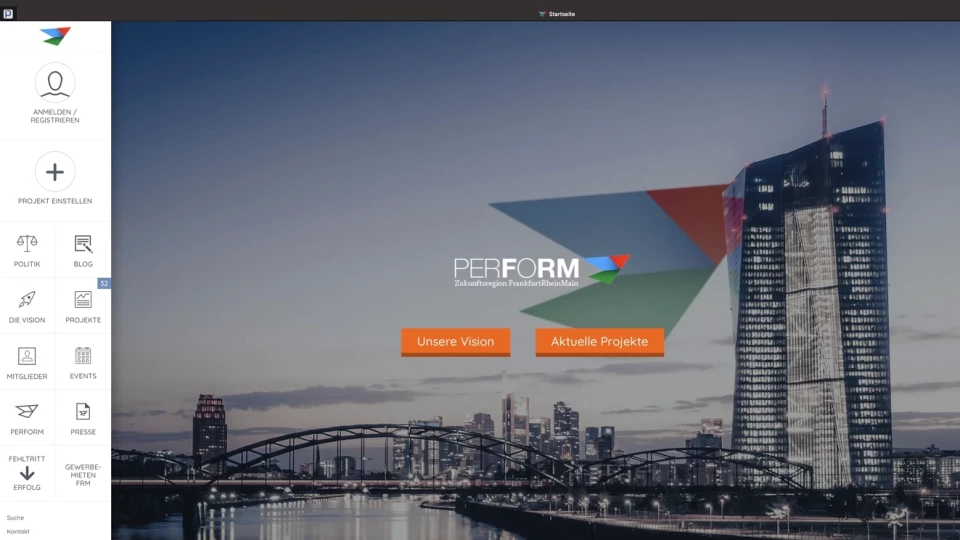Open the Gewerbemieten FRM menu tile
The width and height of the screenshot is (960, 540).
pyautogui.click(x=83, y=475)
